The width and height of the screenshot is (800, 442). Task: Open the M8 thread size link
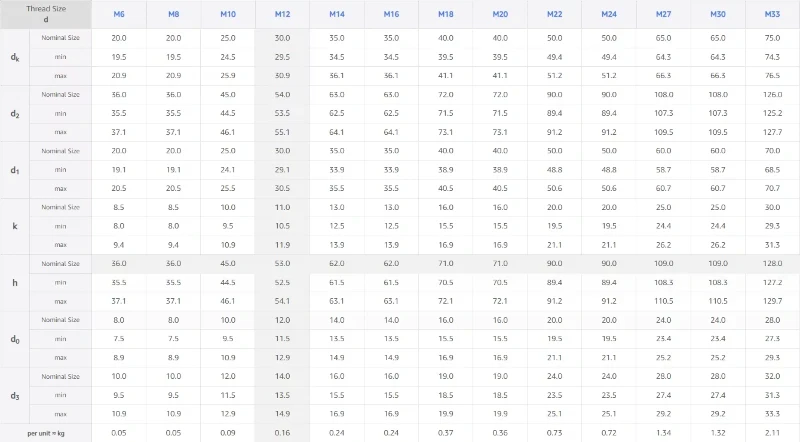pos(173,14)
